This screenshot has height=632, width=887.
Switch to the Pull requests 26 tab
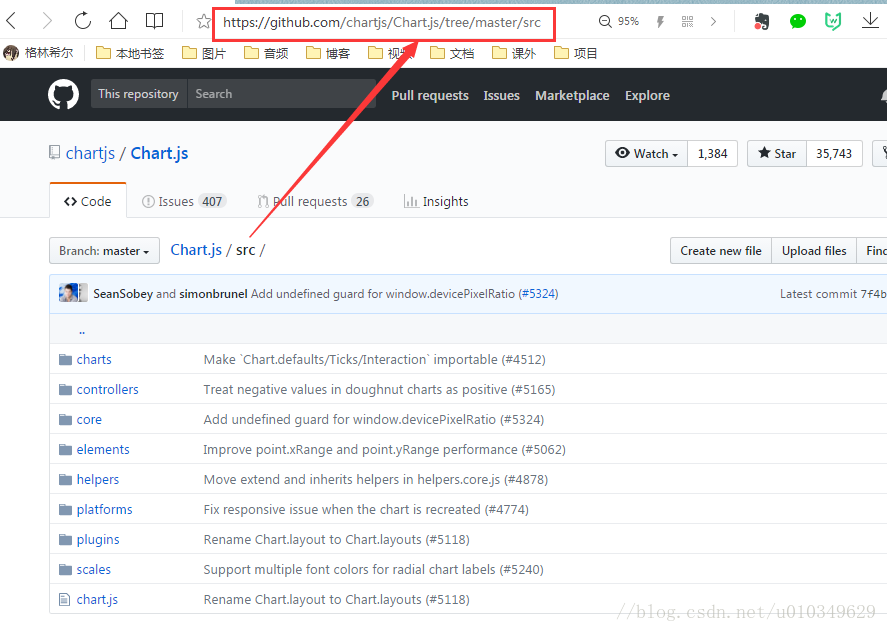pyautogui.click(x=315, y=201)
